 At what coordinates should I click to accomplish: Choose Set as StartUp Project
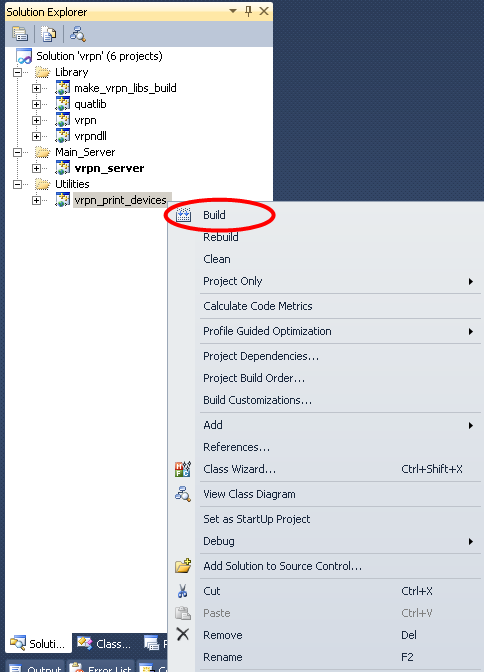[x=326, y=519]
